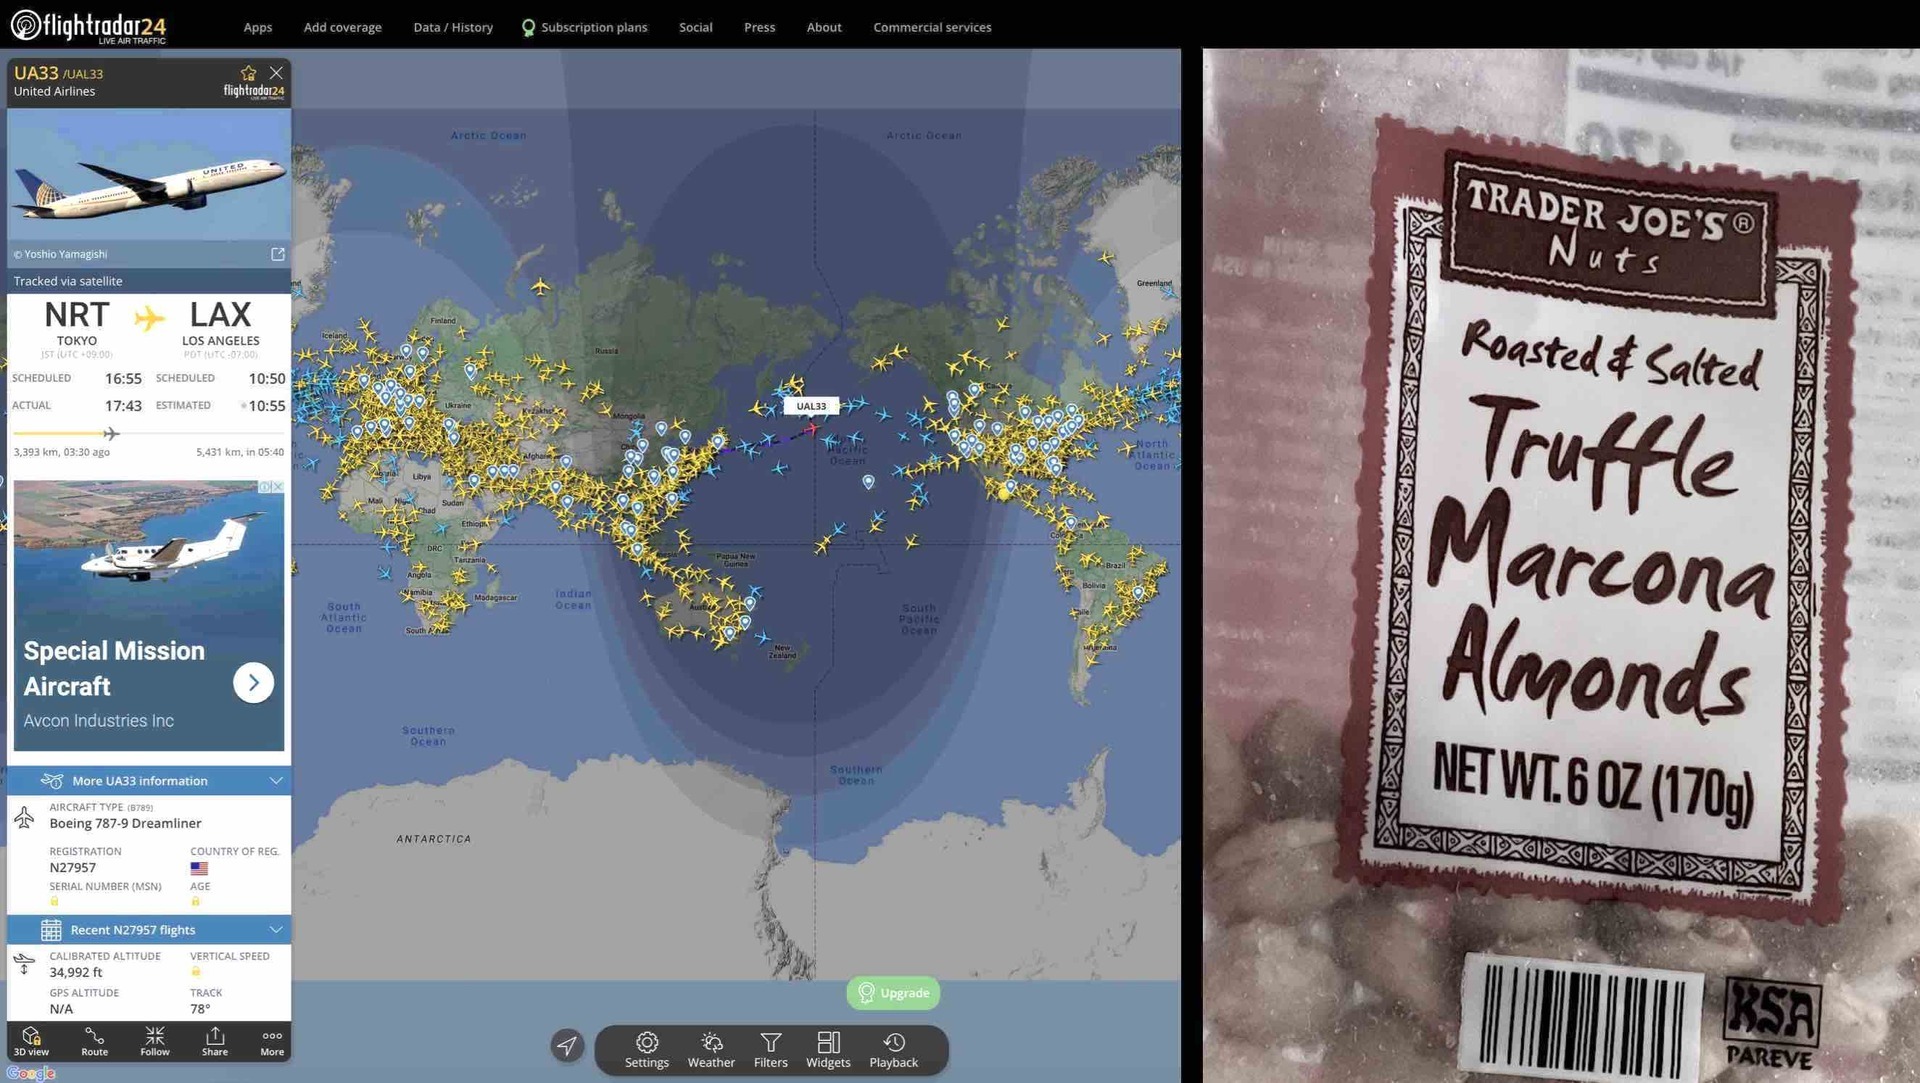Close the advertisement with X icon
The height and width of the screenshot is (1083, 1920).
click(278, 487)
